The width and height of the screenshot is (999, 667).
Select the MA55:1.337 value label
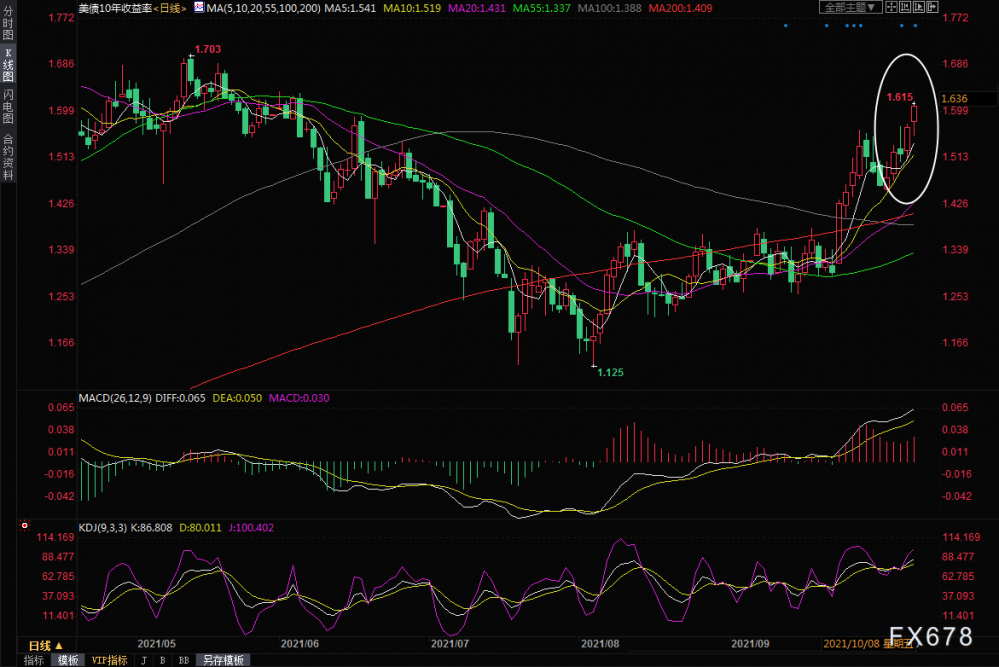542,8
